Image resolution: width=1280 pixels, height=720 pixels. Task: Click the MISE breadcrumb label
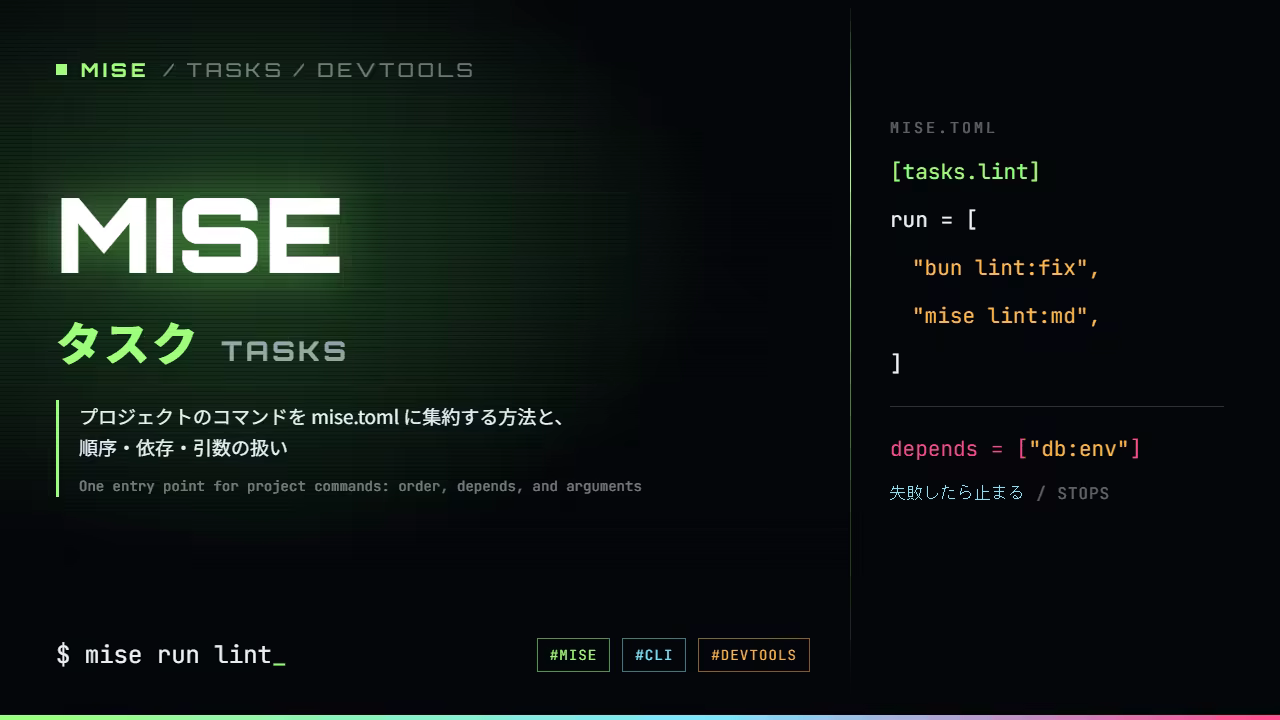pyautogui.click(x=113, y=70)
